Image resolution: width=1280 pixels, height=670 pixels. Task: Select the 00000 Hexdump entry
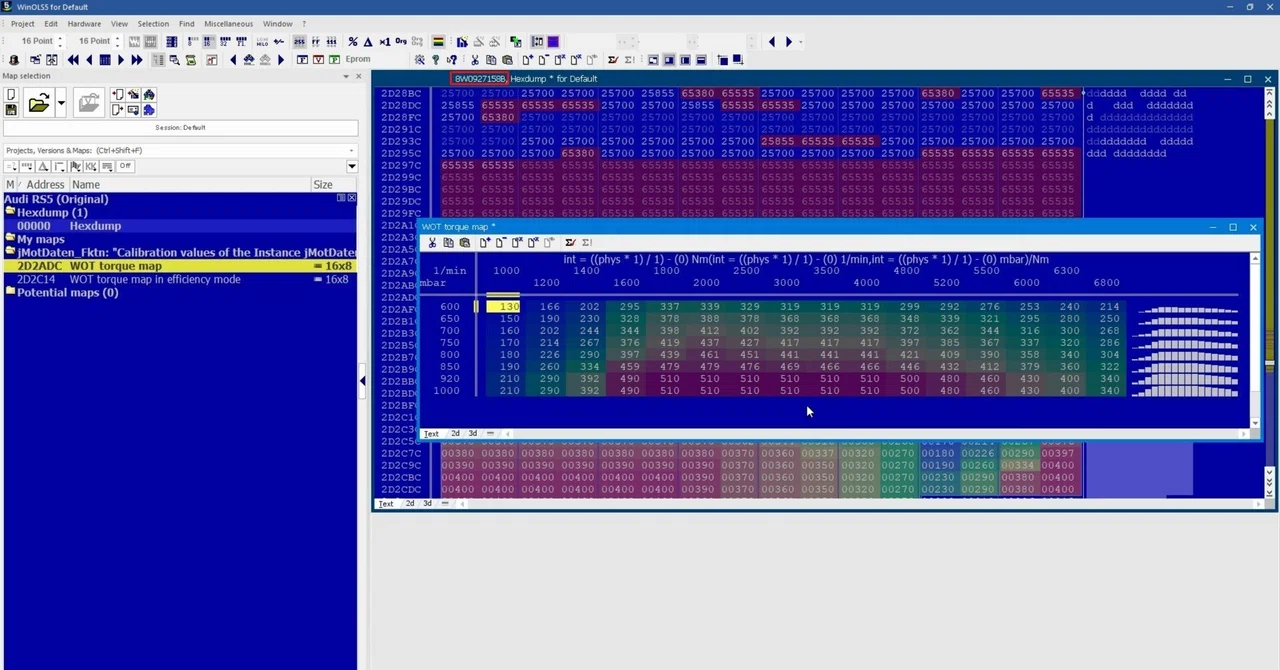pos(180,226)
